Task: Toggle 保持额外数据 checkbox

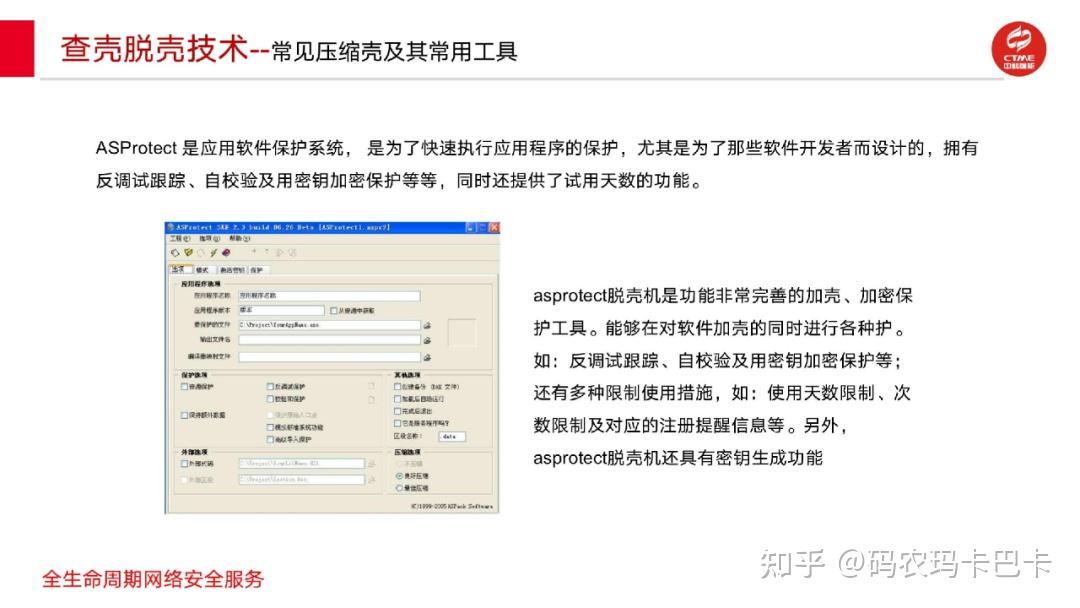Action: [x=185, y=415]
